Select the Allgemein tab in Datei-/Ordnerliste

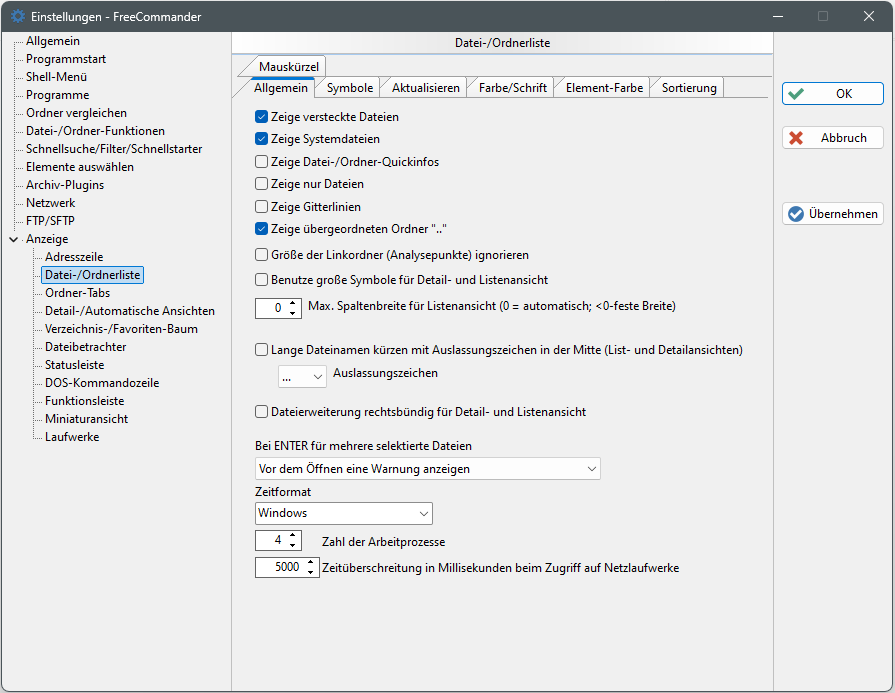[280, 88]
